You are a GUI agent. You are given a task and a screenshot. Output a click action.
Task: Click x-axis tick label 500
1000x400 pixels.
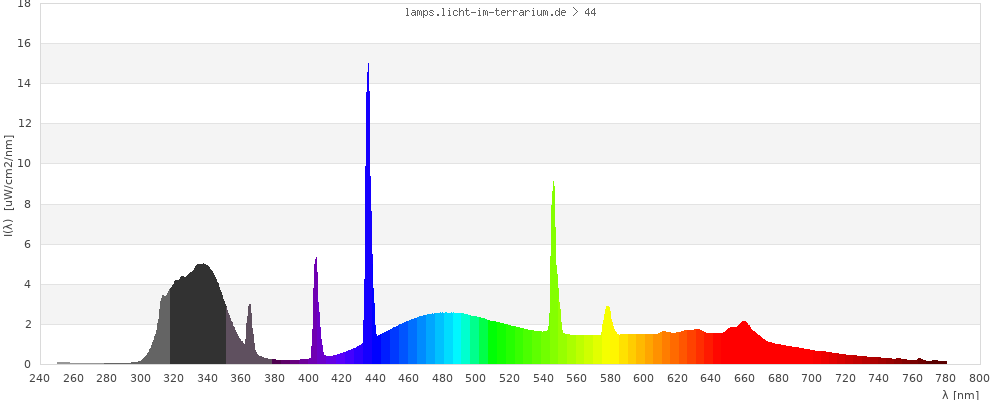(x=476, y=378)
